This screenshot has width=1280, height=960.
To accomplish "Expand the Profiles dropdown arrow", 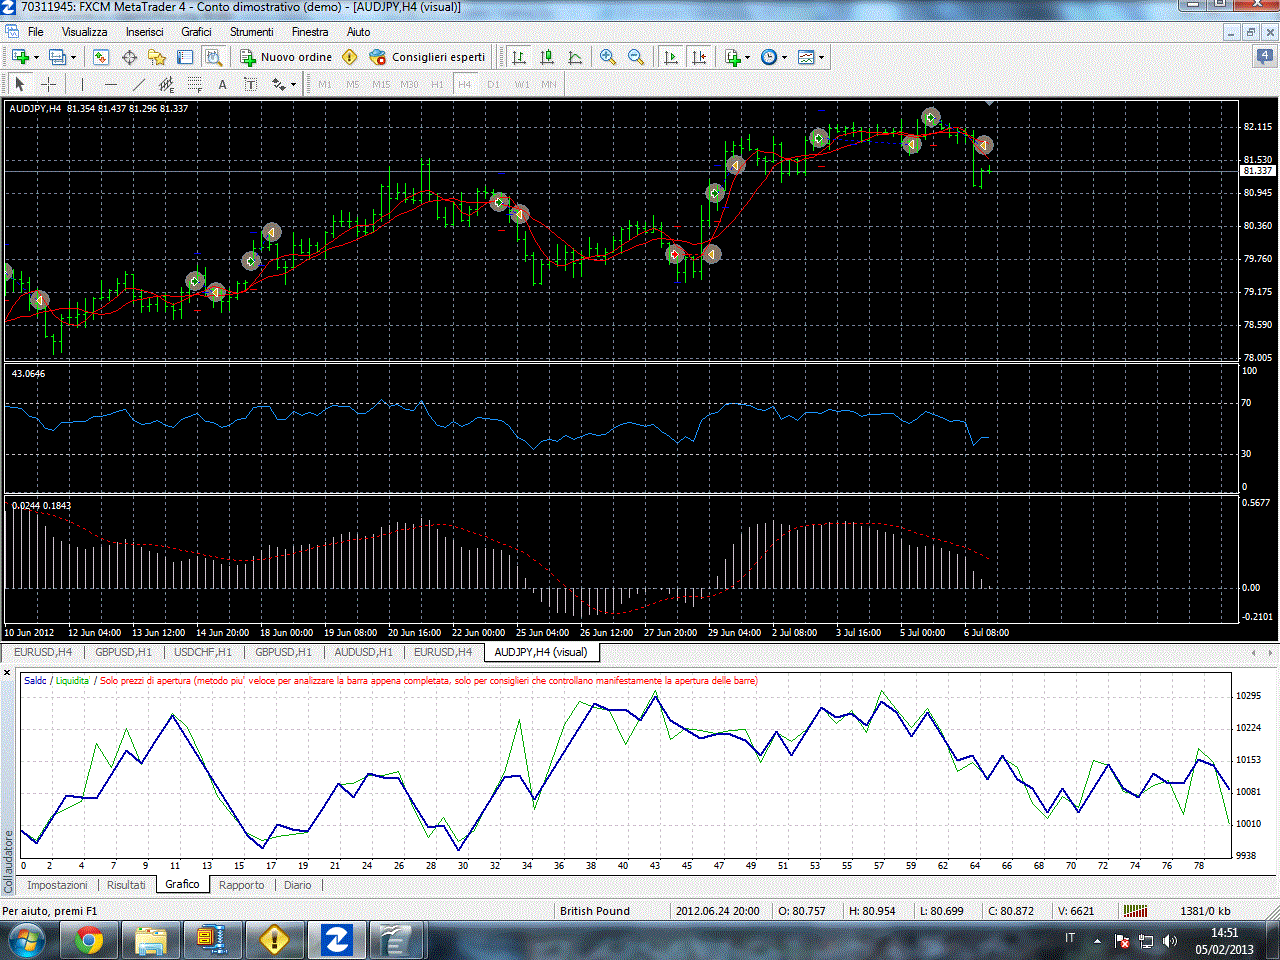I will pyautogui.click(x=73, y=57).
